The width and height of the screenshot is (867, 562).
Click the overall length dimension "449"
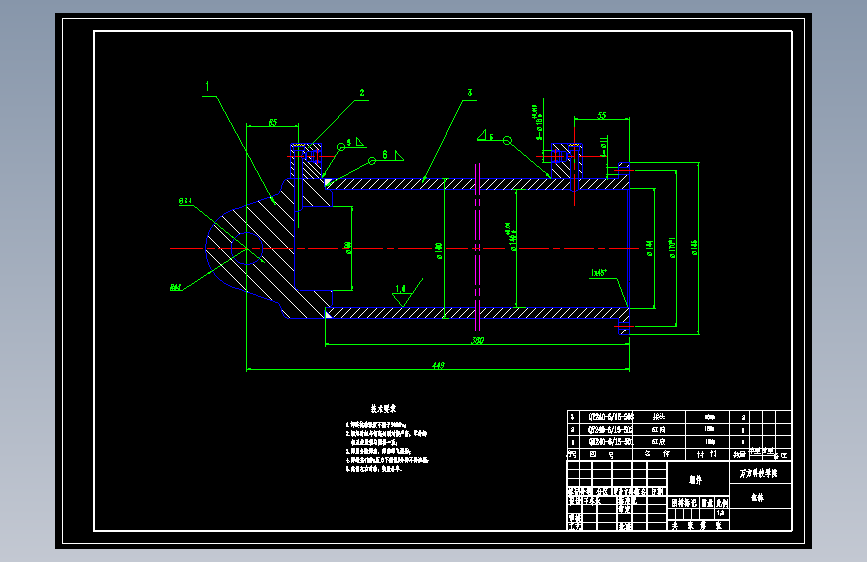point(438,366)
